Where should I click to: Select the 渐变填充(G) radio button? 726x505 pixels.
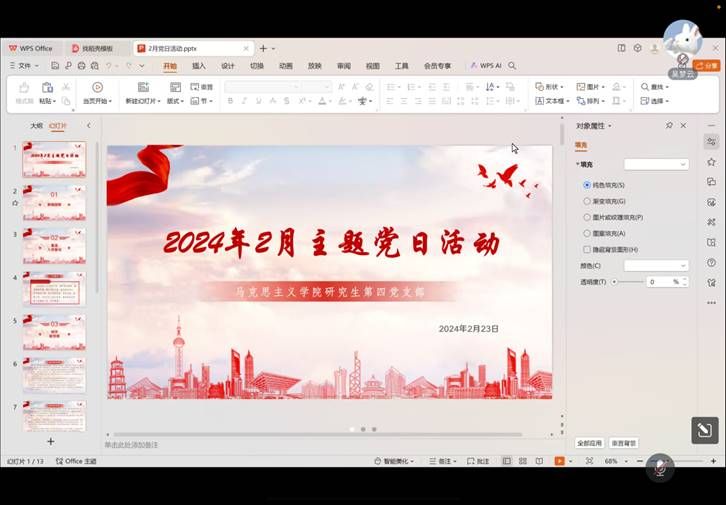[587, 201]
